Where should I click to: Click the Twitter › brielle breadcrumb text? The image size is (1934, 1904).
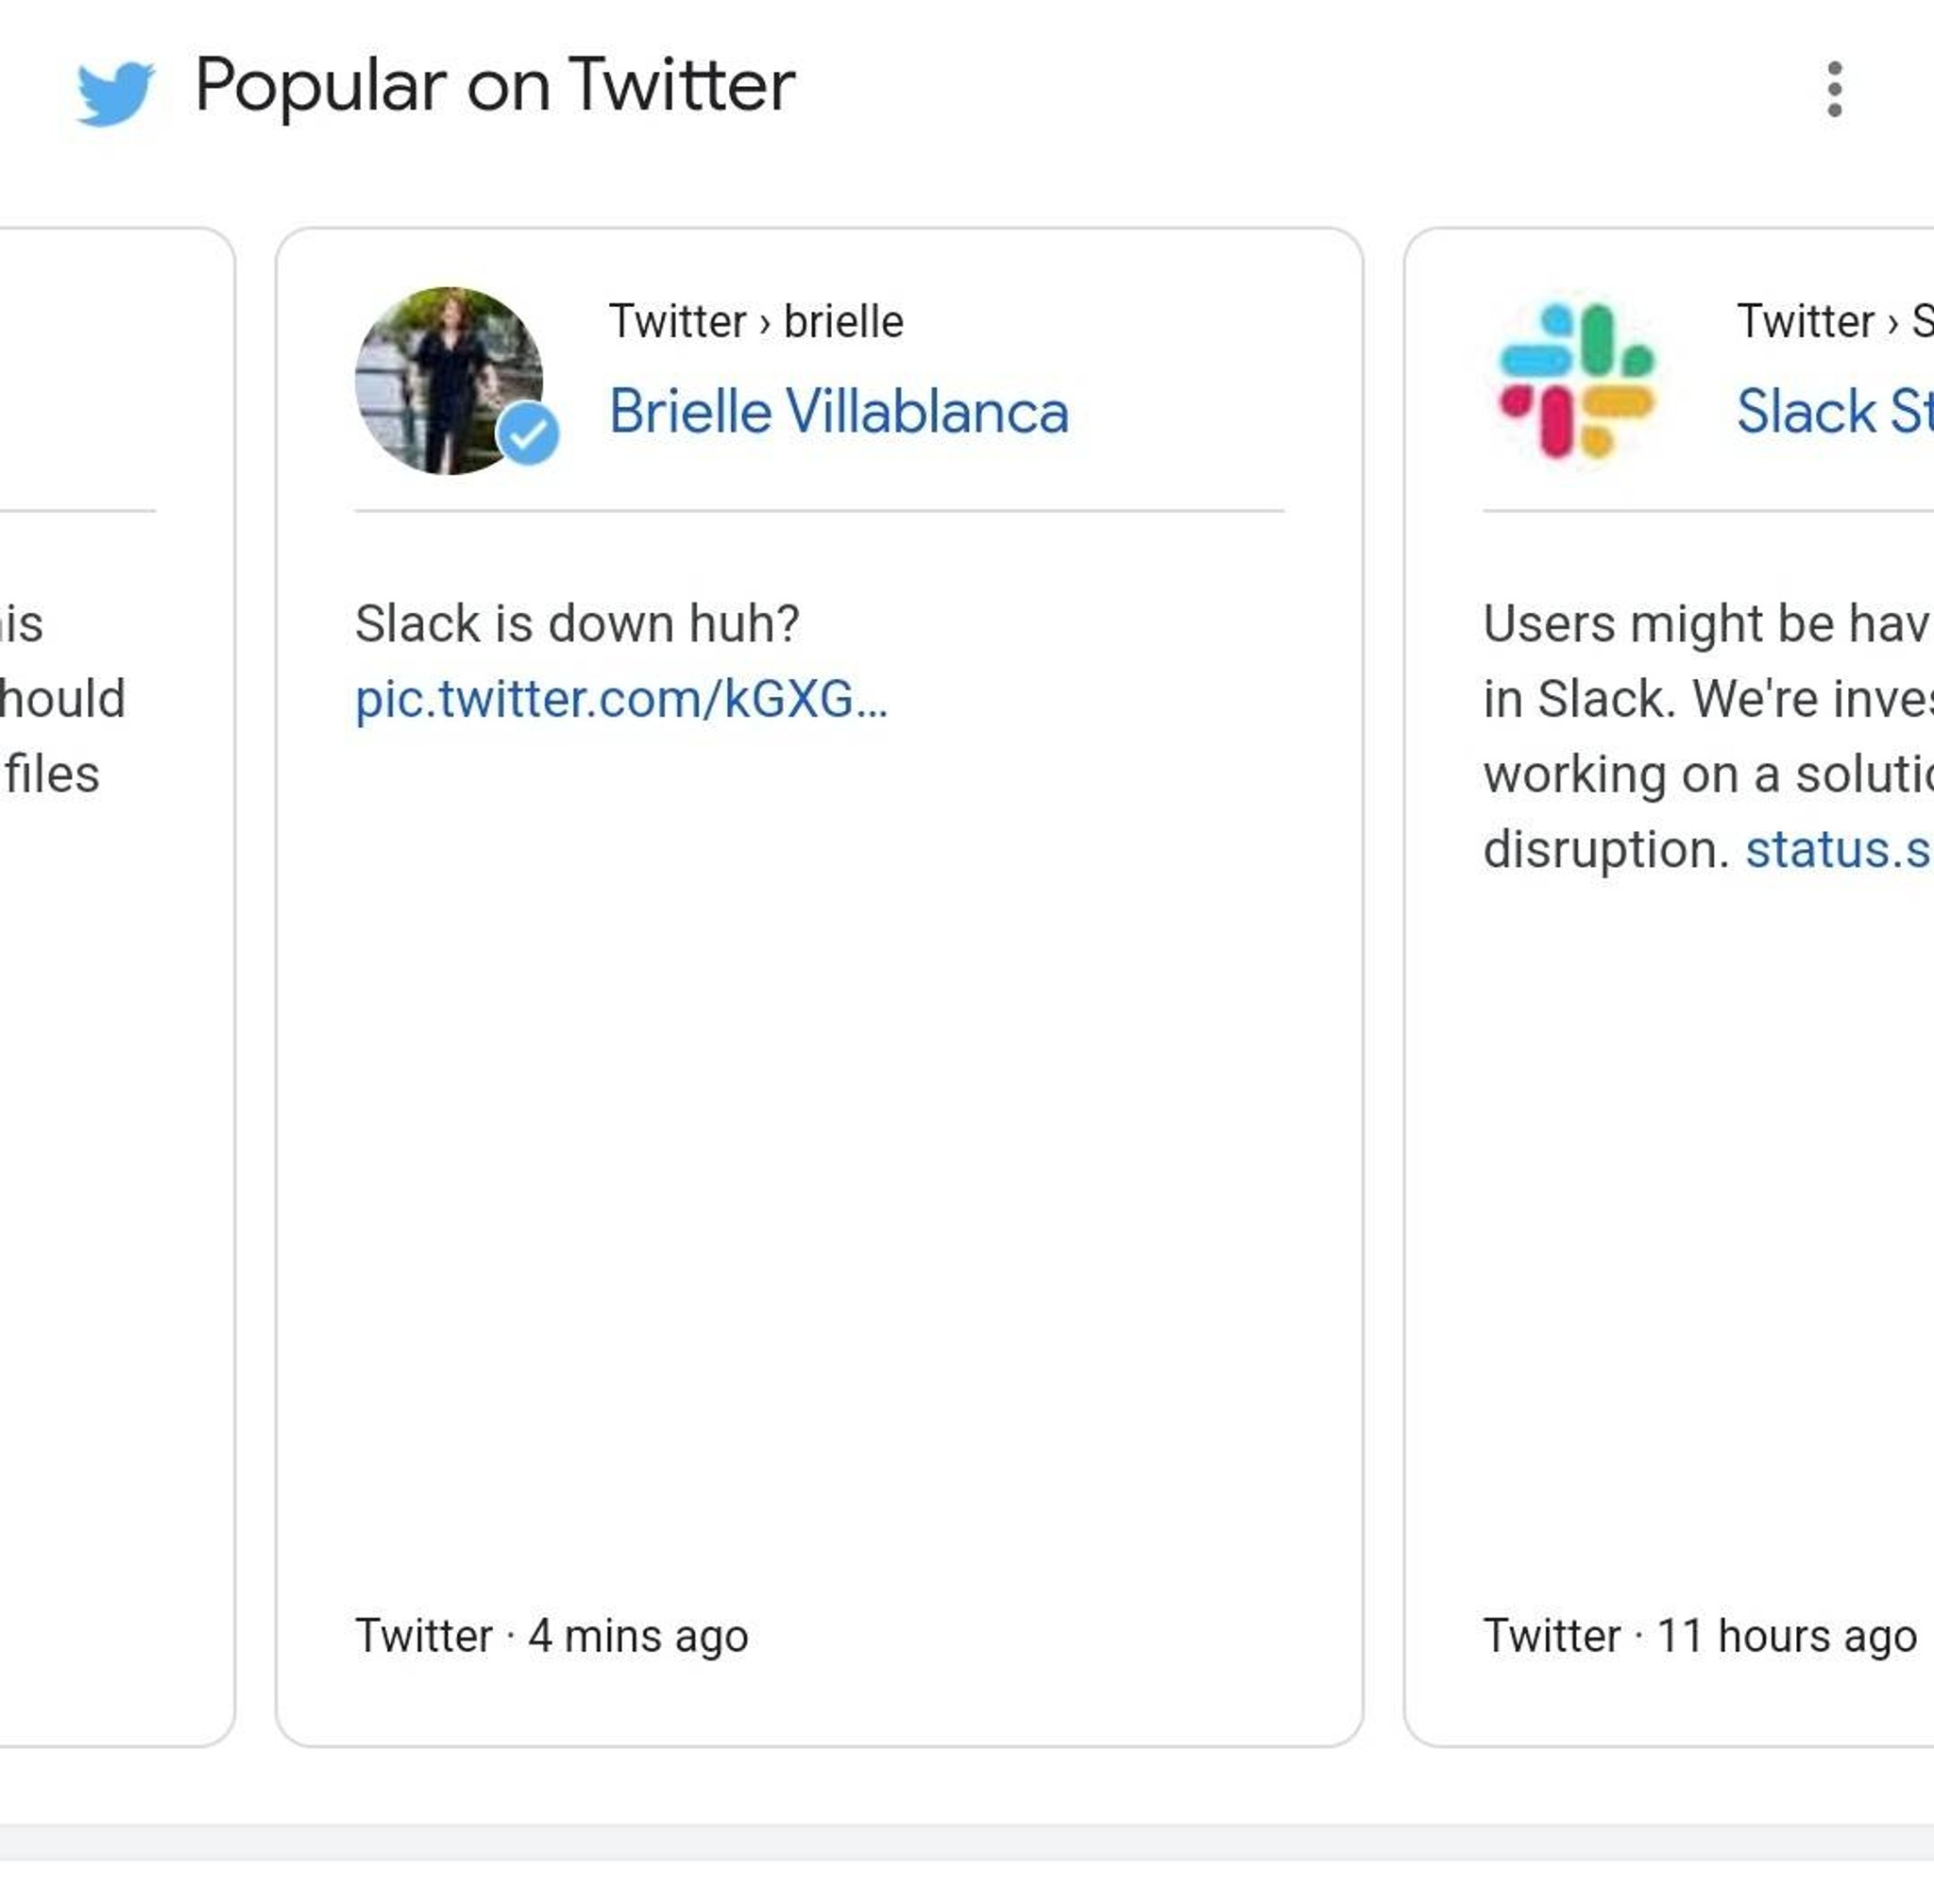(x=756, y=322)
